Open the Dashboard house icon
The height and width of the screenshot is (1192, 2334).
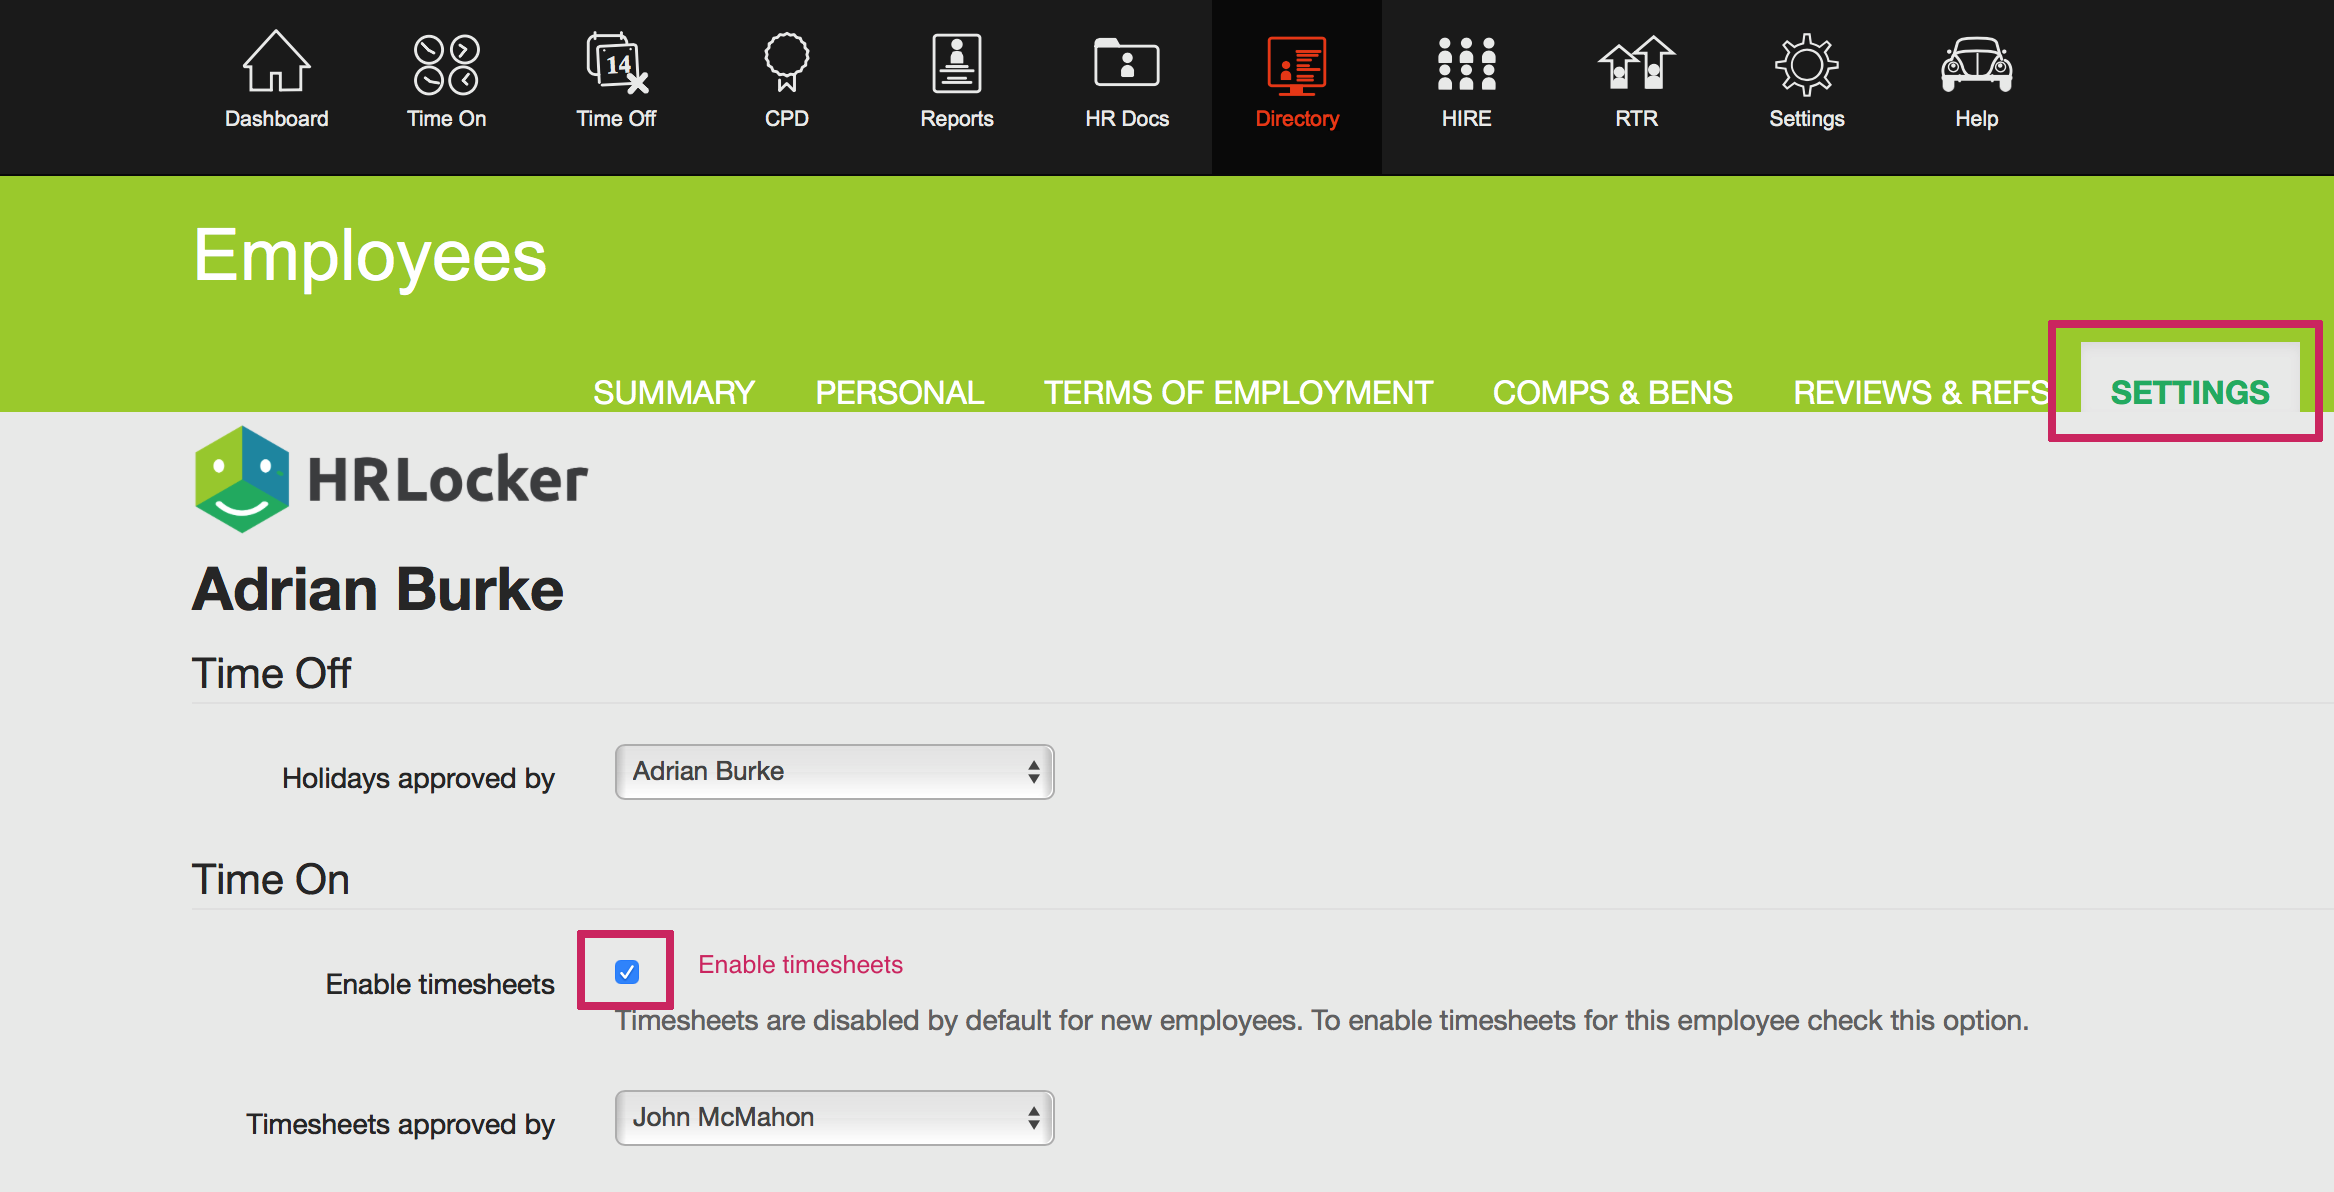point(276,63)
